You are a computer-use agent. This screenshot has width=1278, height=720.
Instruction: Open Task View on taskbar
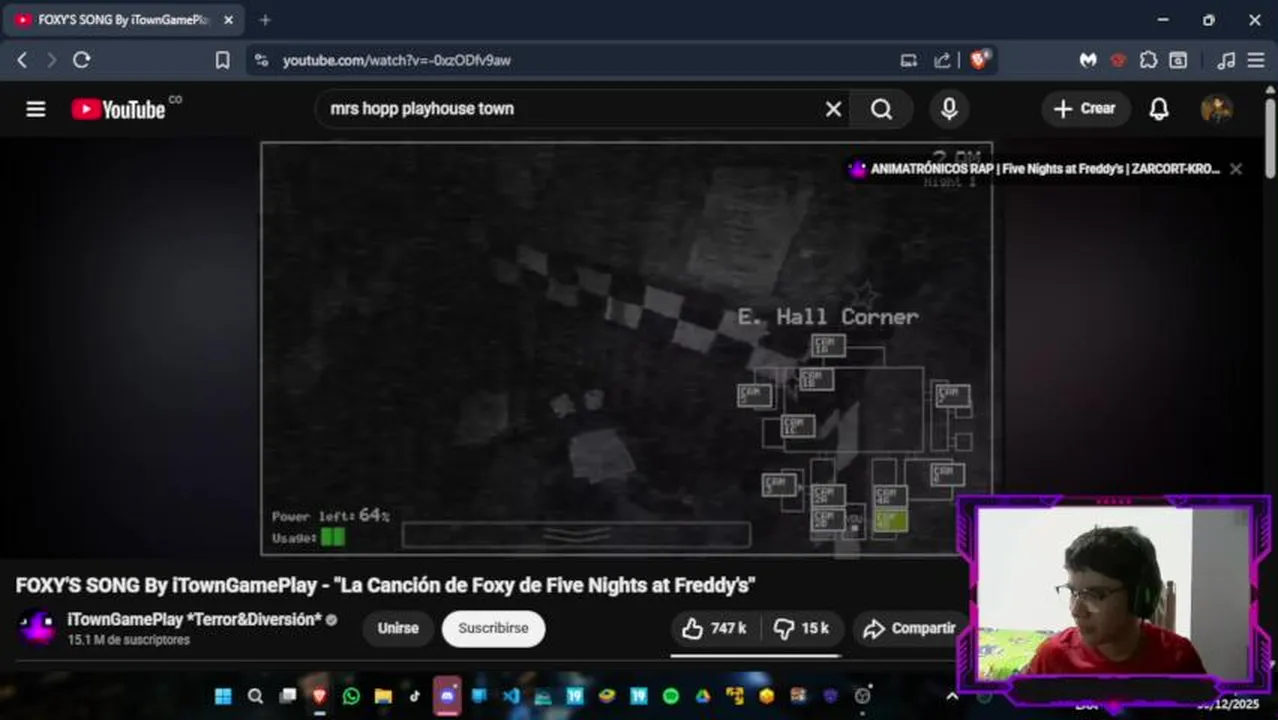pos(287,696)
